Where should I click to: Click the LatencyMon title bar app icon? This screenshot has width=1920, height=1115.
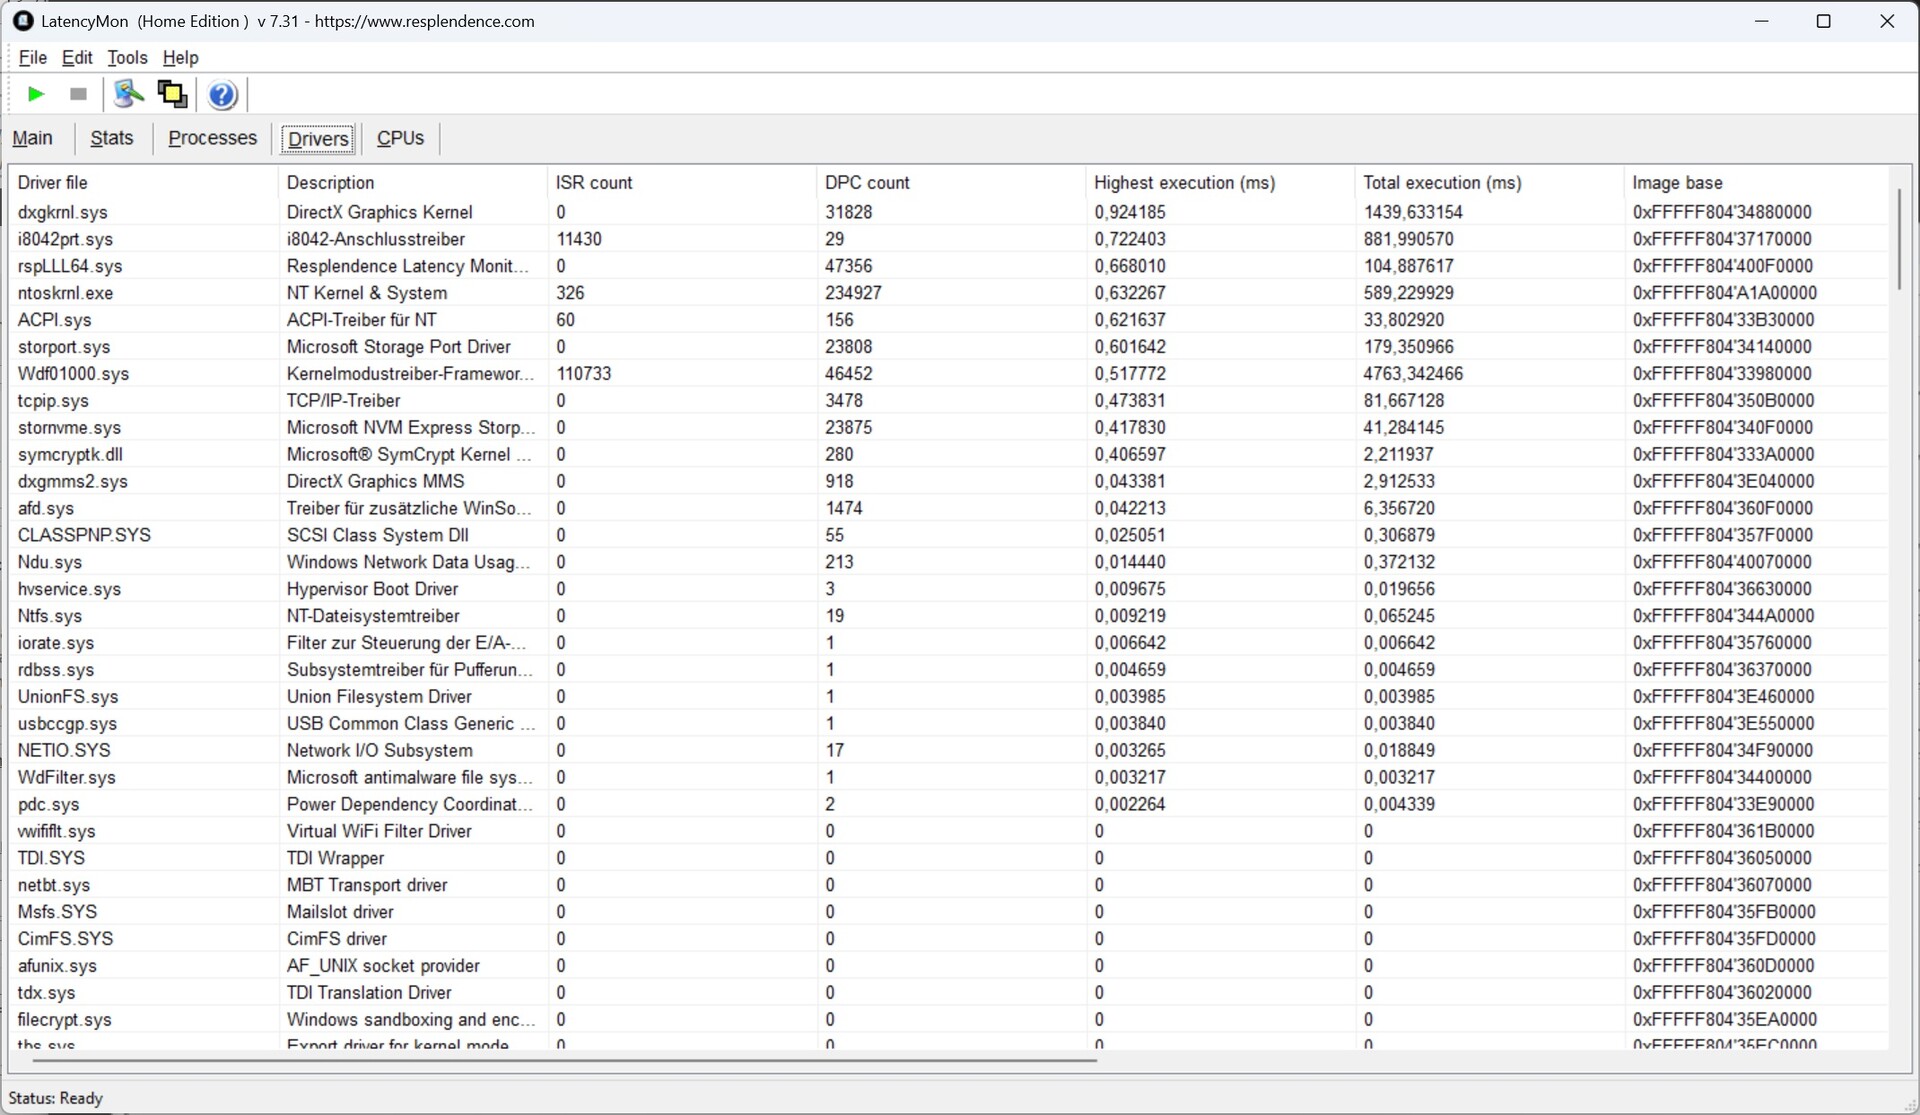coord(23,21)
